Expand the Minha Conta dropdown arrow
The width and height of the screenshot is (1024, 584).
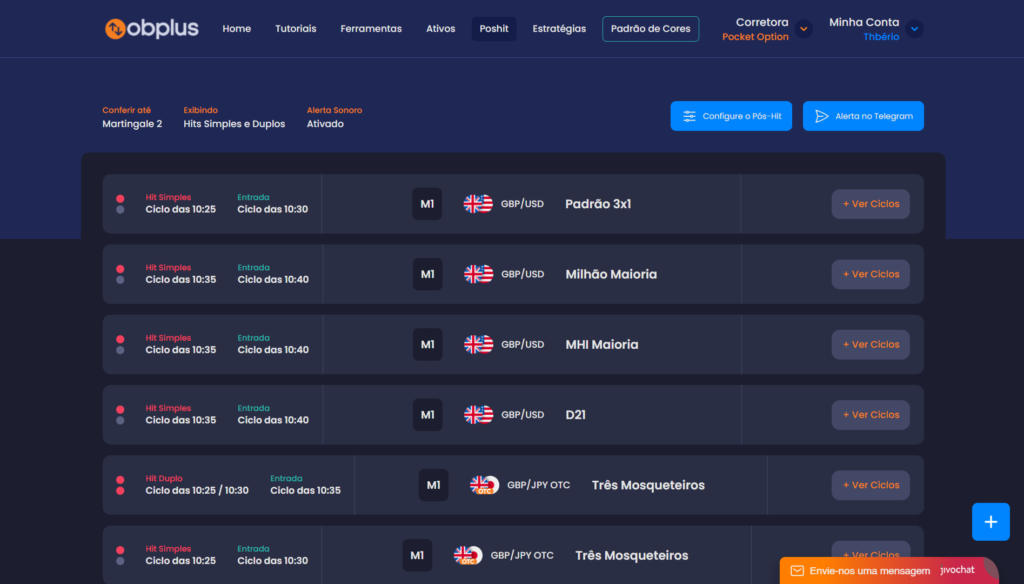click(x=914, y=29)
